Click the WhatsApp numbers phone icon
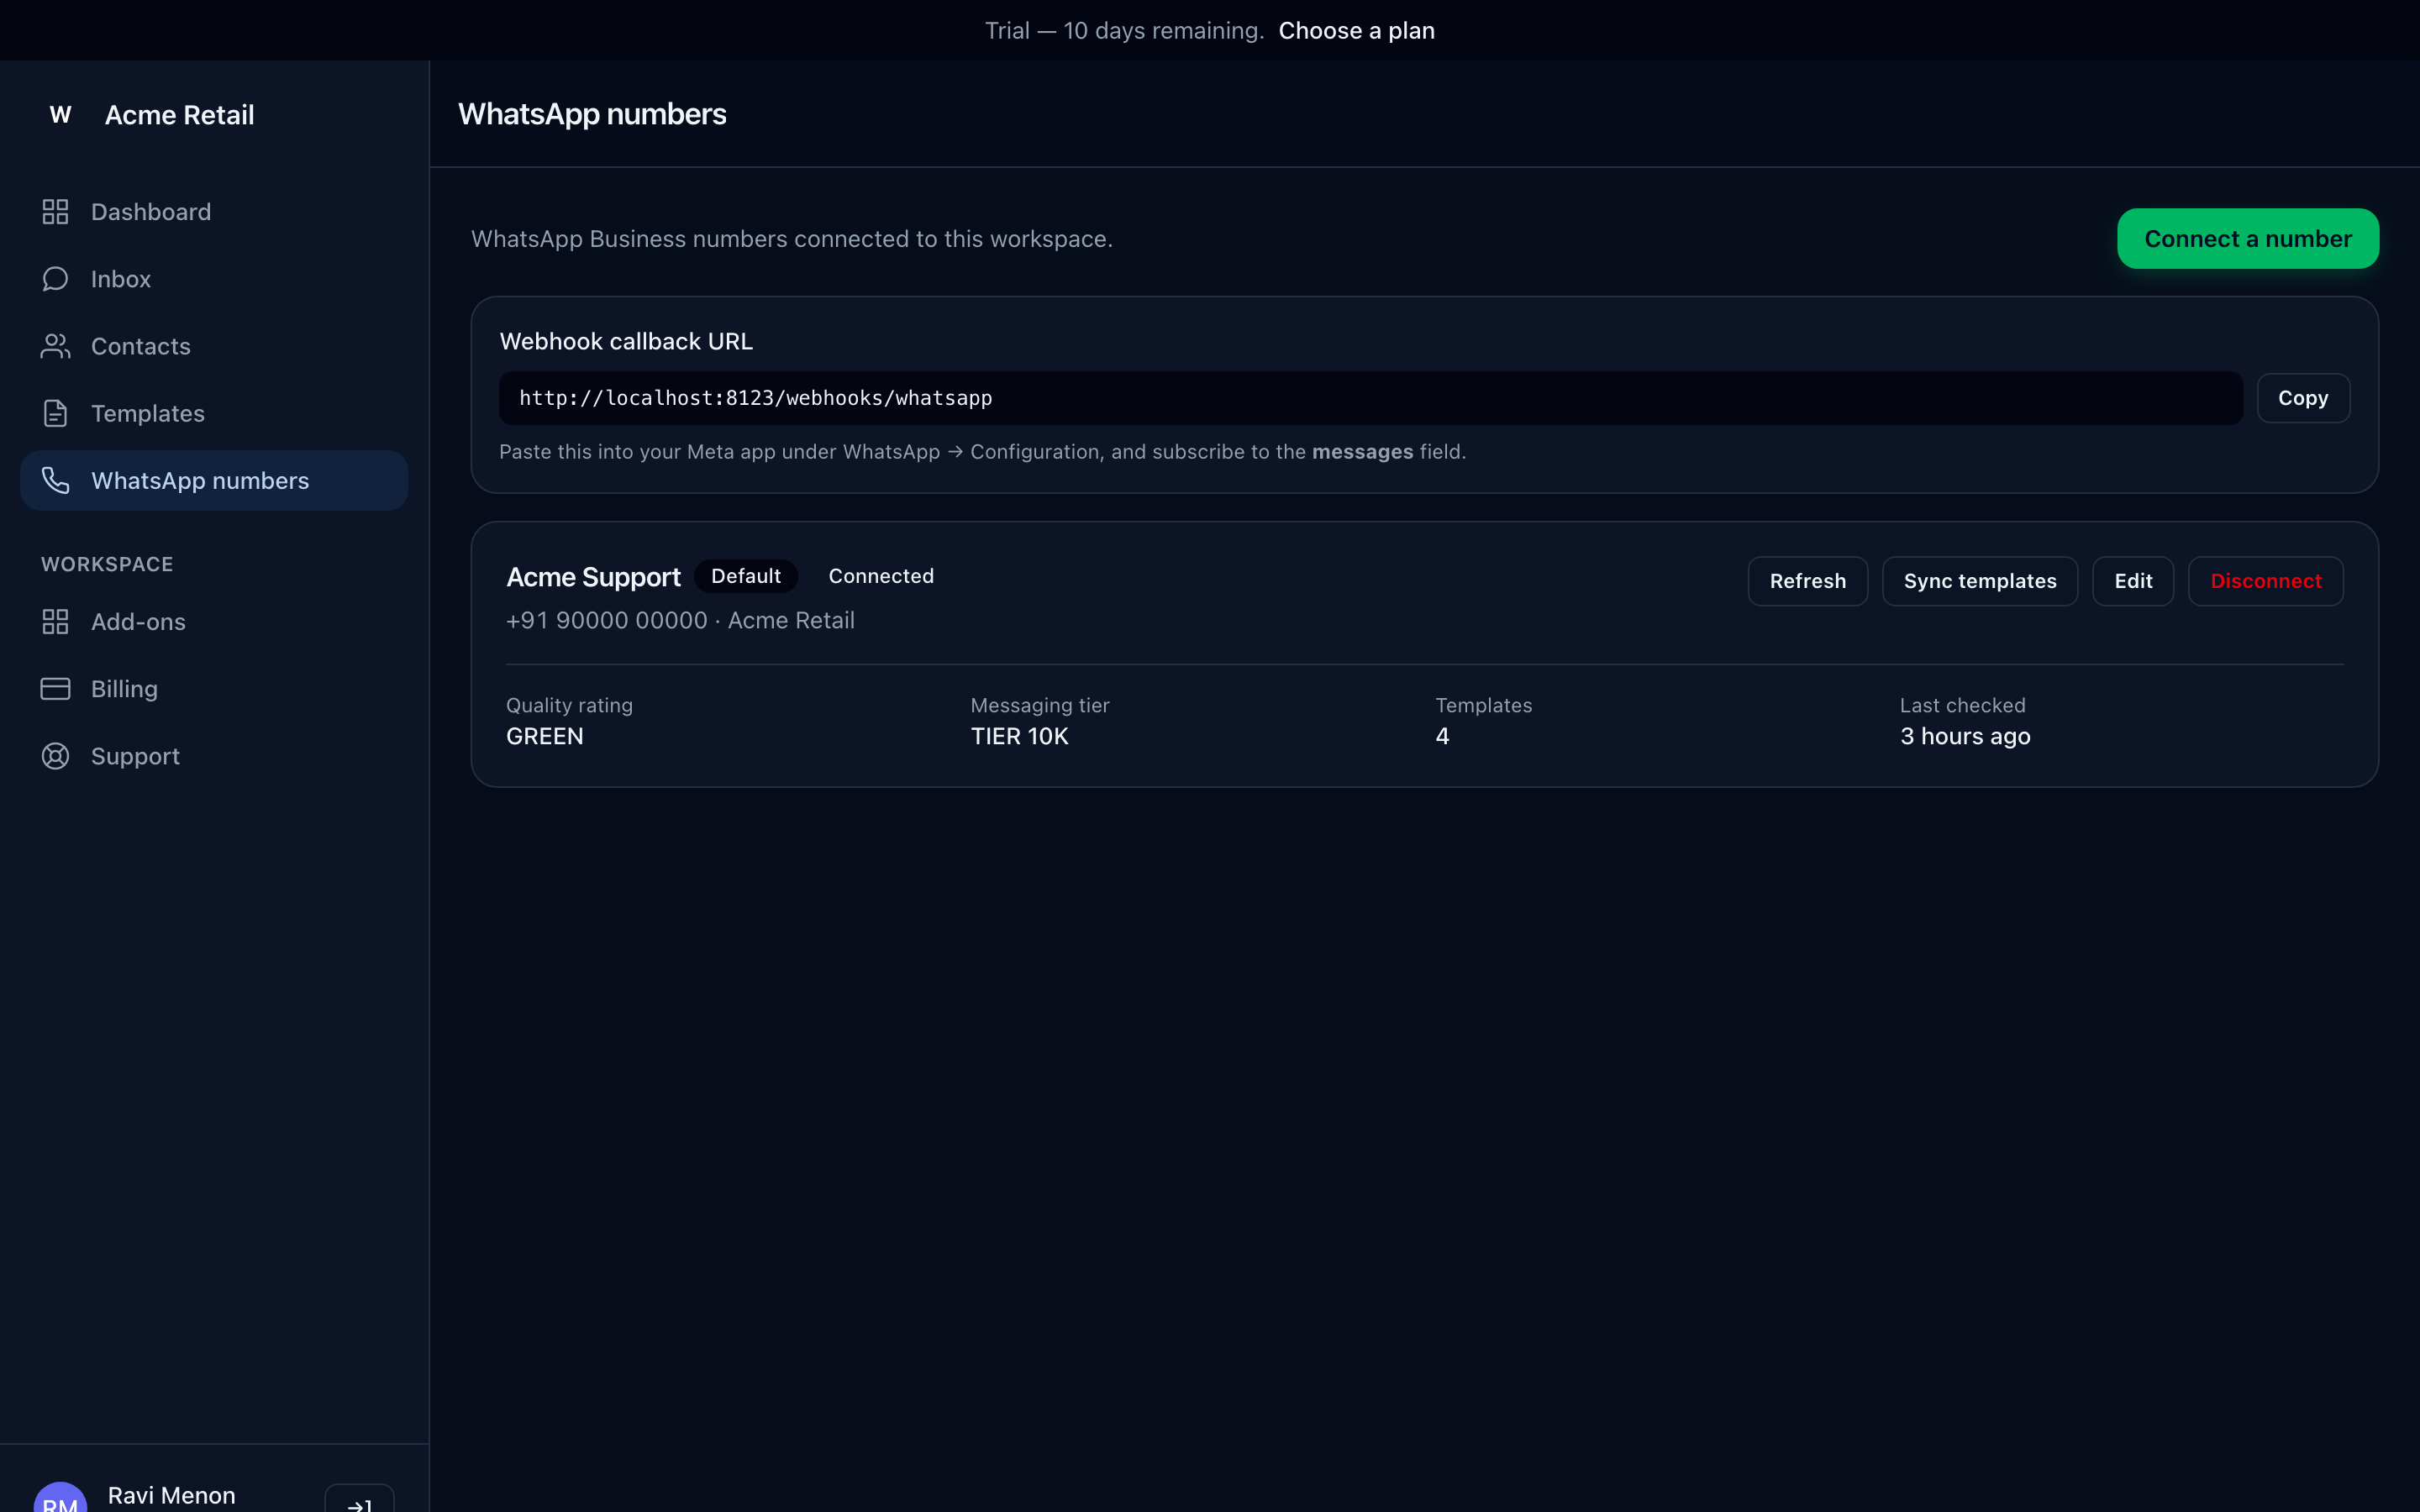The image size is (2420, 1512). pos(55,480)
